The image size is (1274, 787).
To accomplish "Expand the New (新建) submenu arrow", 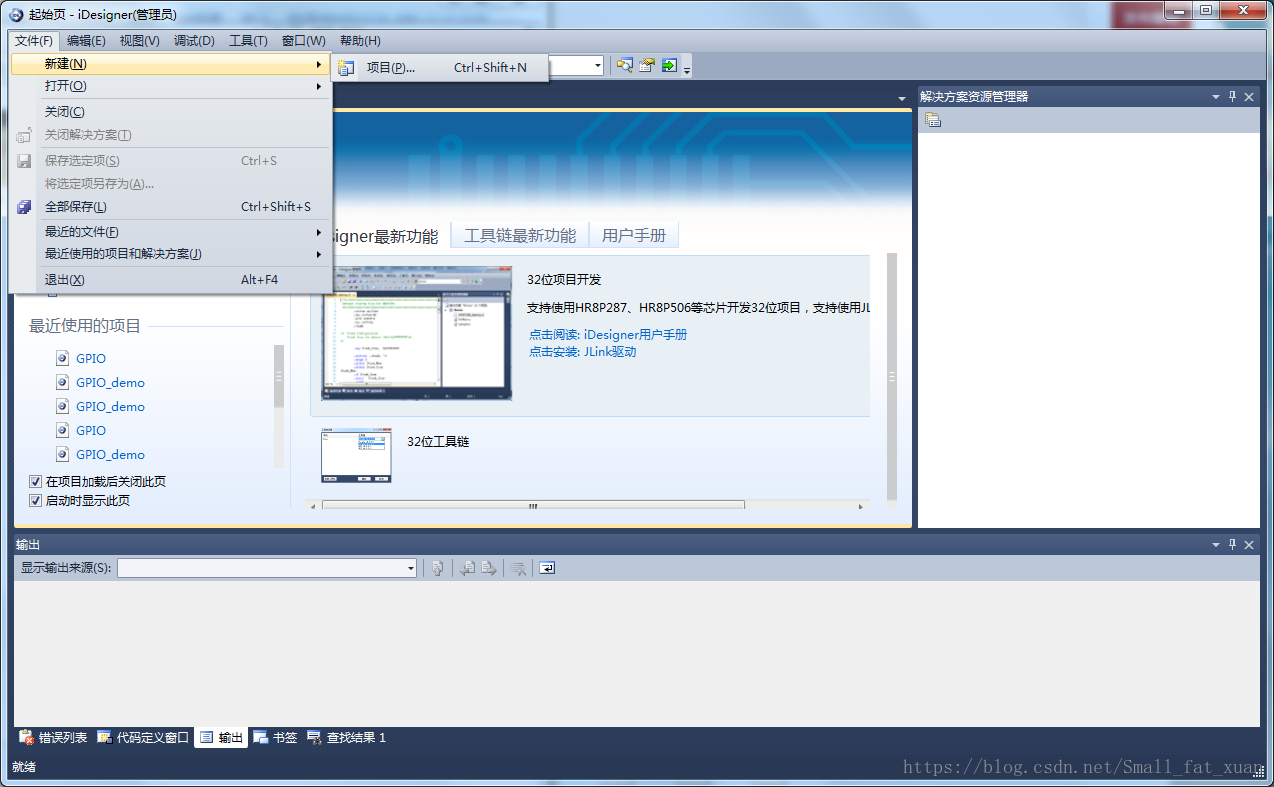I will [x=319, y=63].
